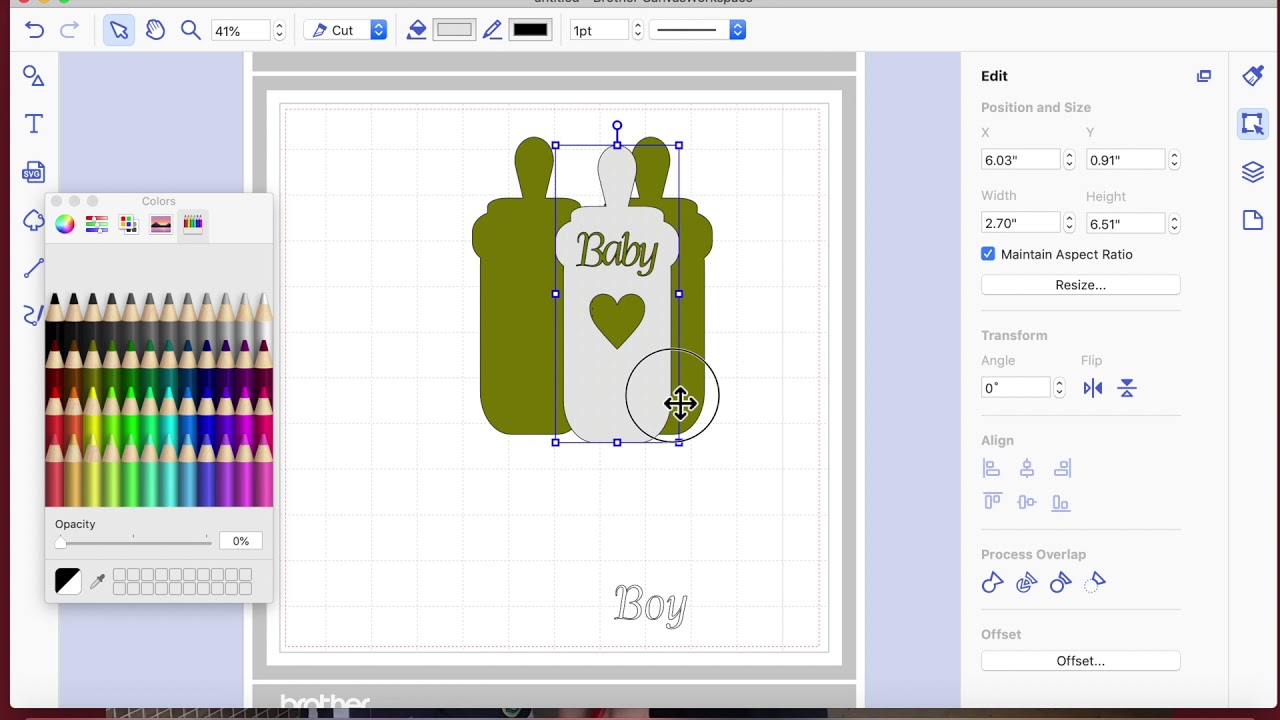The height and width of the screenshot is (720, 1280).
Task: Pick the eyedropper in Colors panel
Action: [98, 581]
